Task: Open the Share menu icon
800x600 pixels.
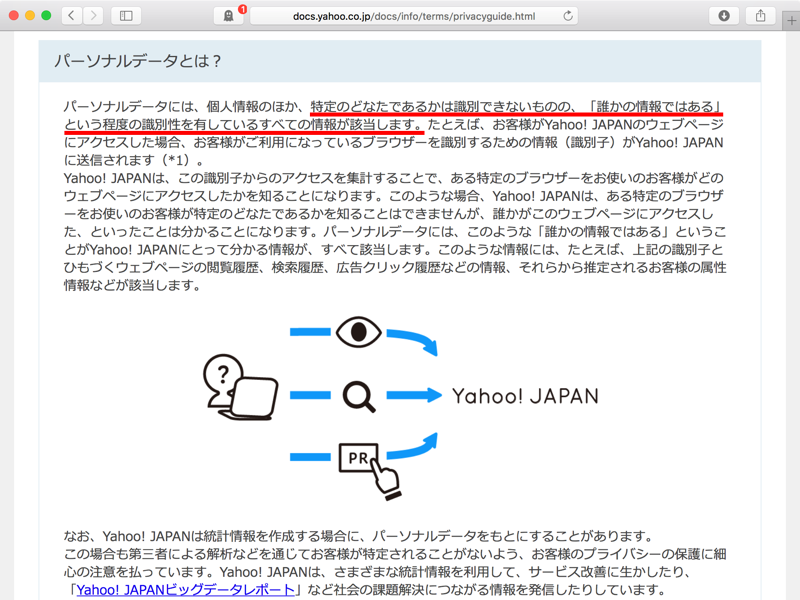Action: click(760, 16)
